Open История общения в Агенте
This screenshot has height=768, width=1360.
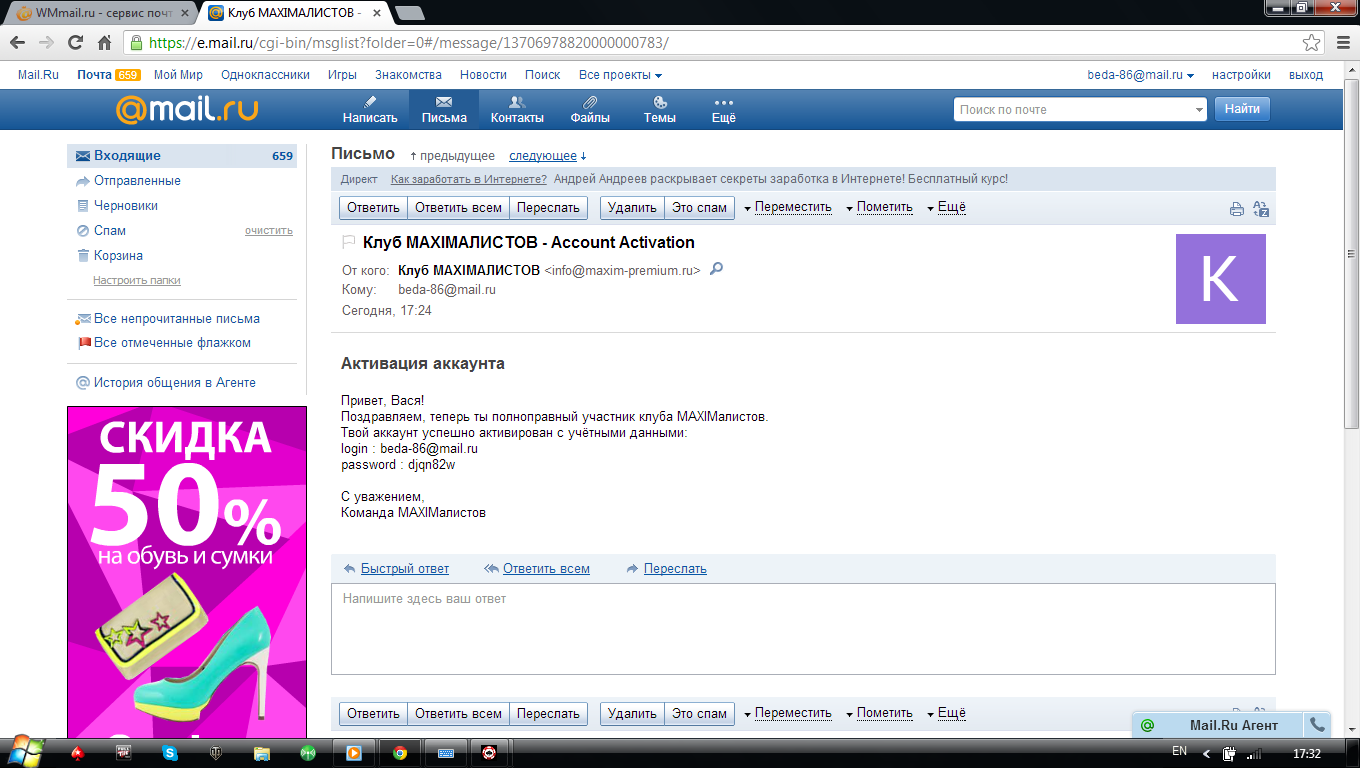click(x=175, y=383)
